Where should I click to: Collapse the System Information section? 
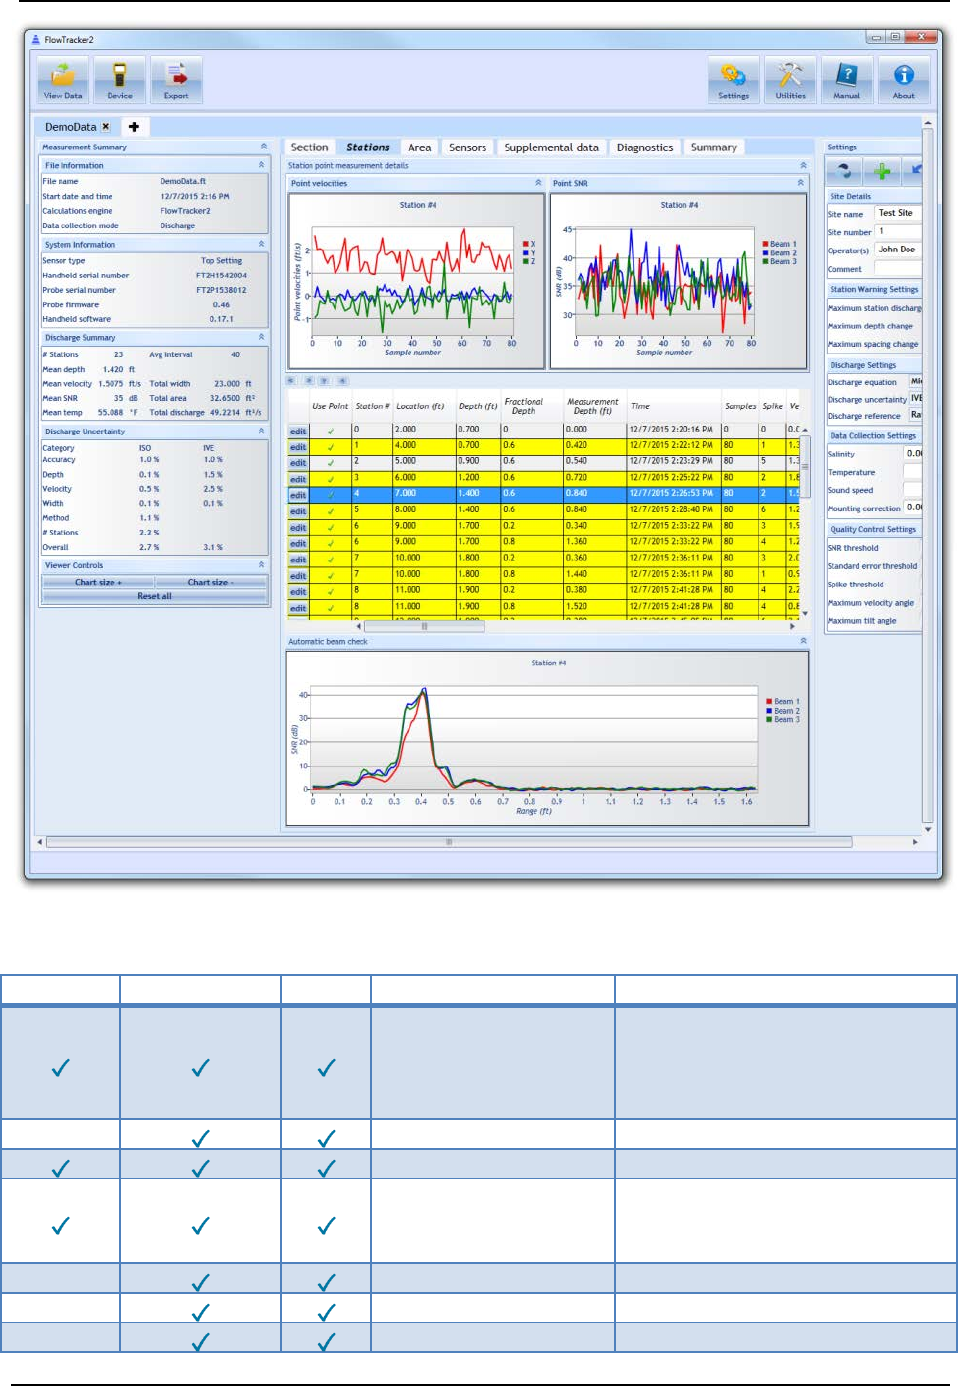(261, 244)
